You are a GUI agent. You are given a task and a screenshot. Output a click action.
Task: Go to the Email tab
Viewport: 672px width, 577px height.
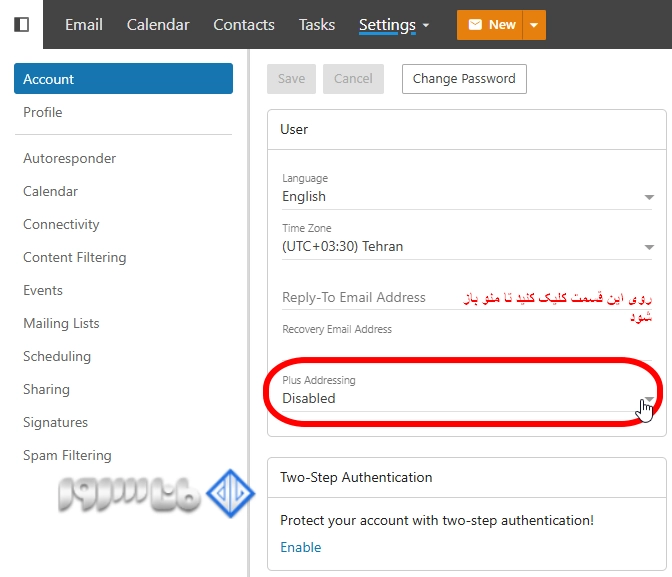coord(84,24)
